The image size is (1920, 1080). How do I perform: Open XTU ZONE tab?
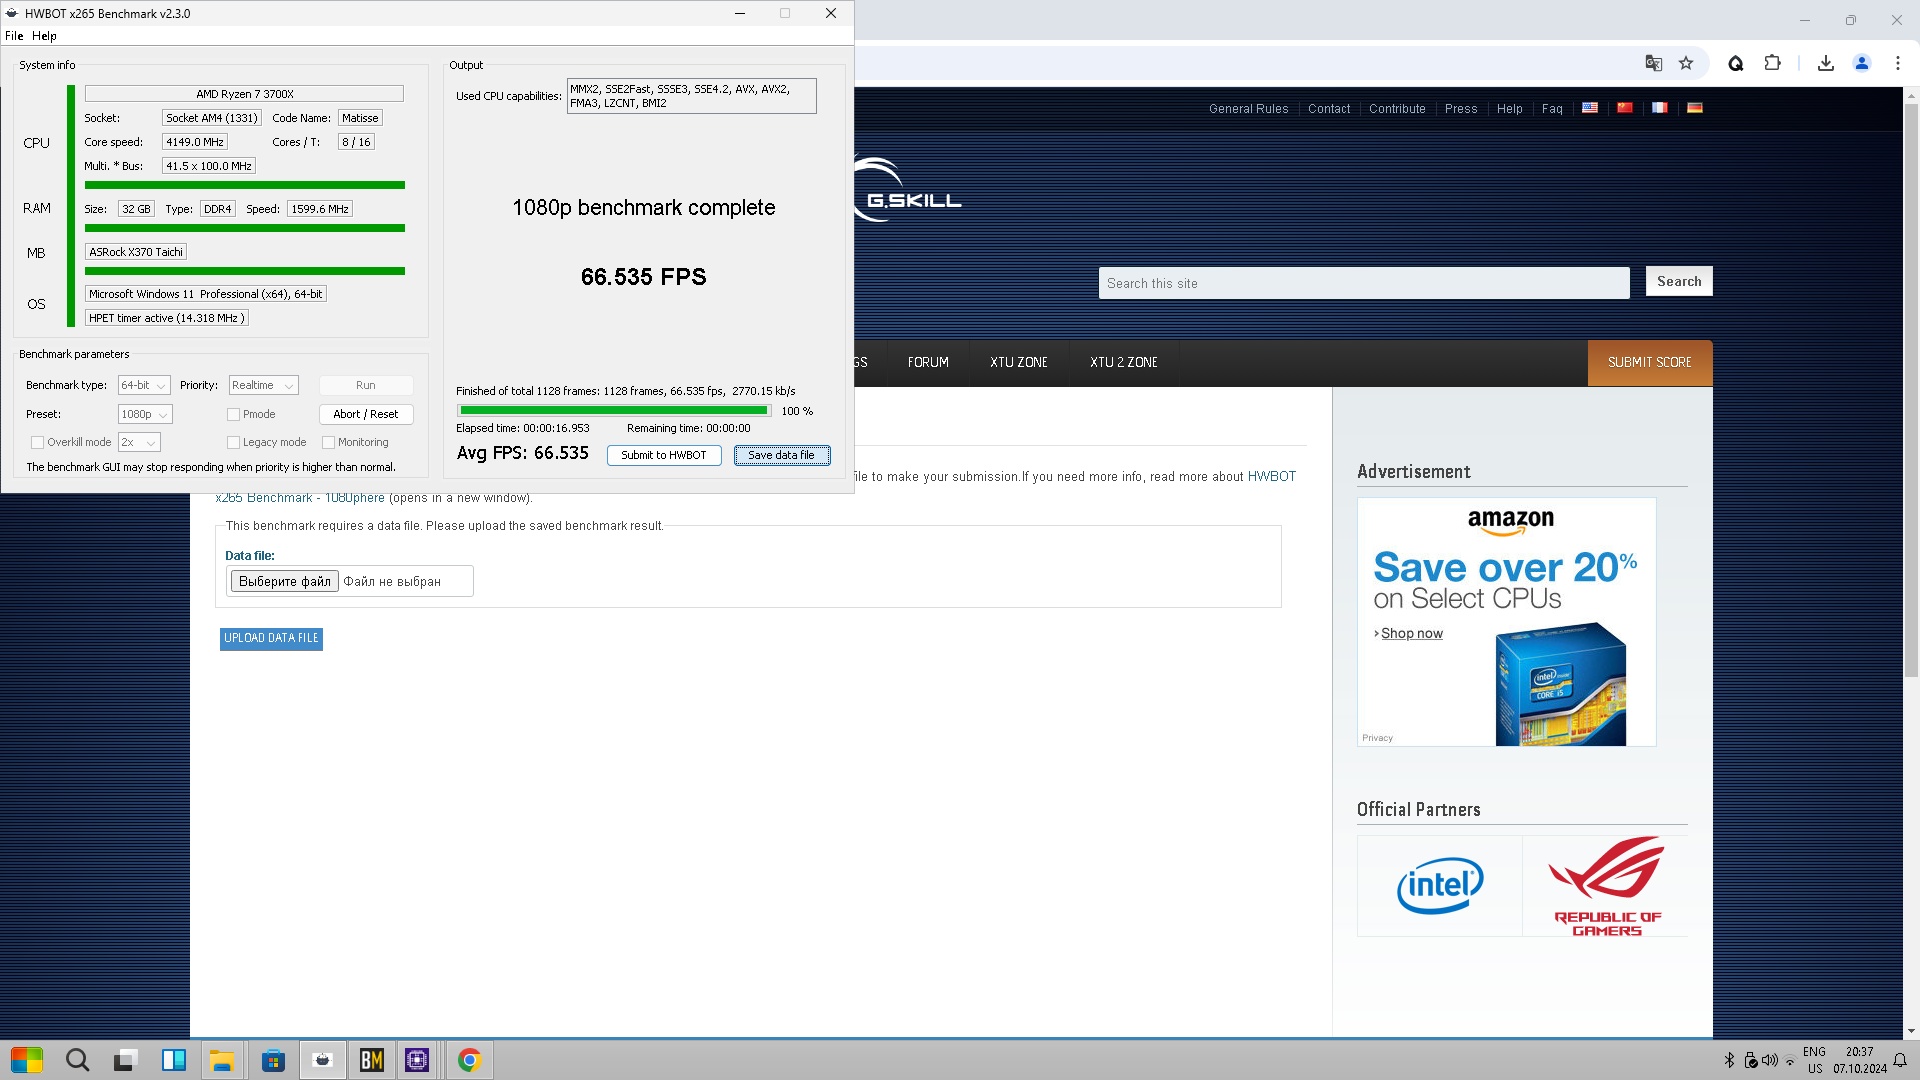coord(1019,362)
